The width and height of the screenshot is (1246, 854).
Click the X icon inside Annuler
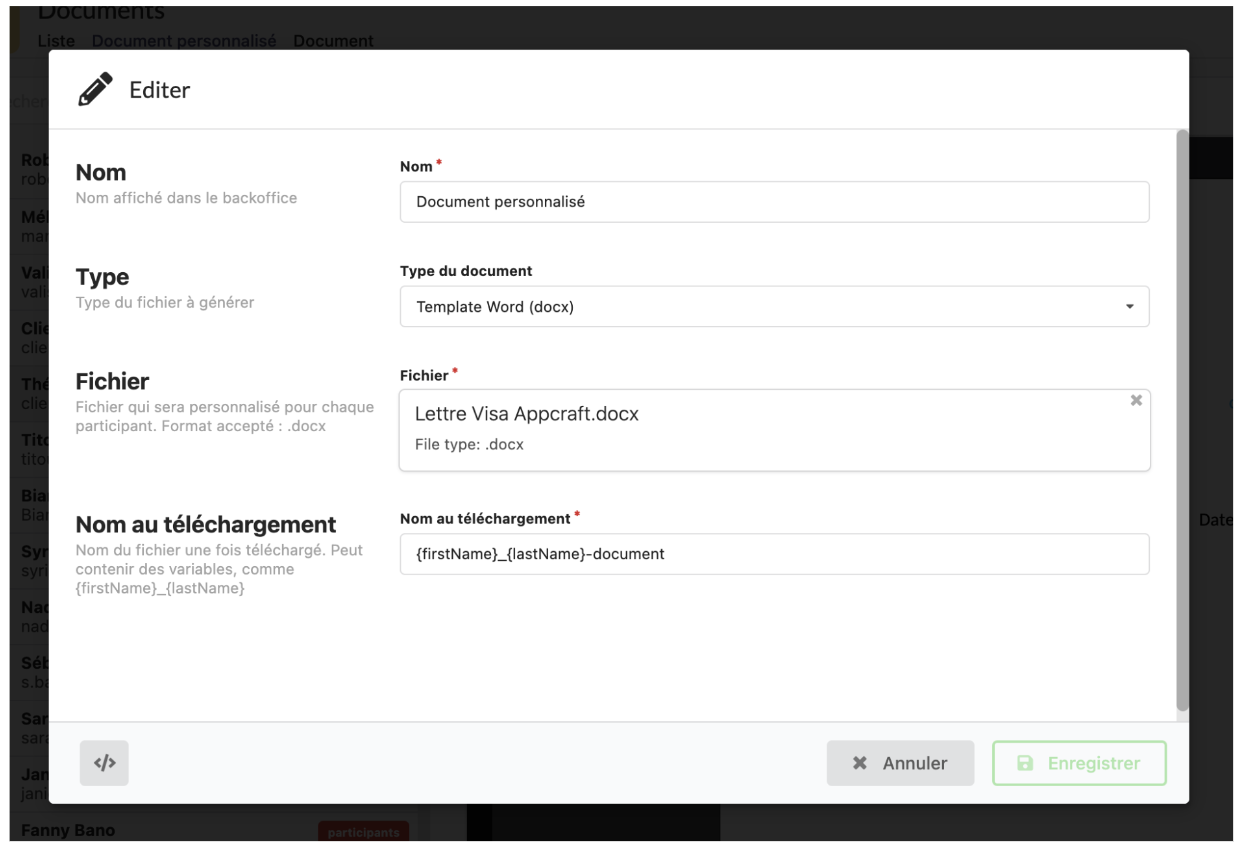pos(859,763)
